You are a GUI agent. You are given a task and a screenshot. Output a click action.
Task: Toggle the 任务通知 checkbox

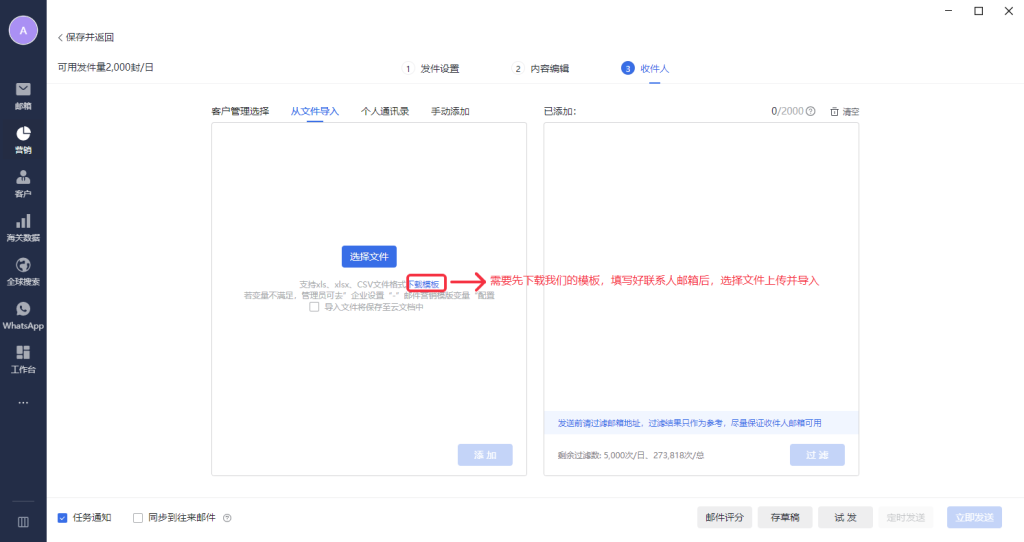click(x=62, y=518)
